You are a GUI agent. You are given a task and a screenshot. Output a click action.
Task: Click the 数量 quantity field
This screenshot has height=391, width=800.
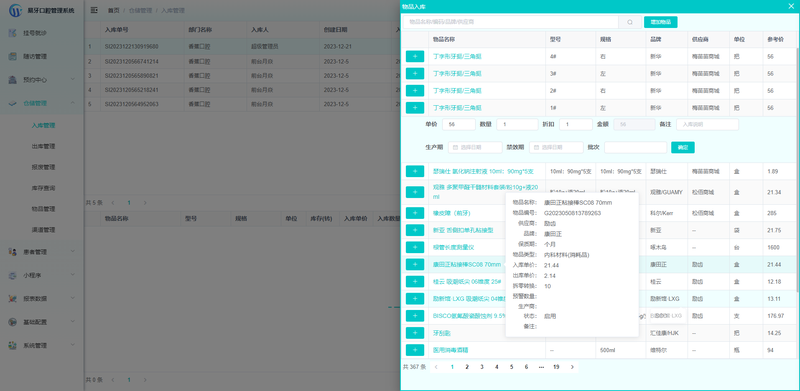click(x=517, y=125)
